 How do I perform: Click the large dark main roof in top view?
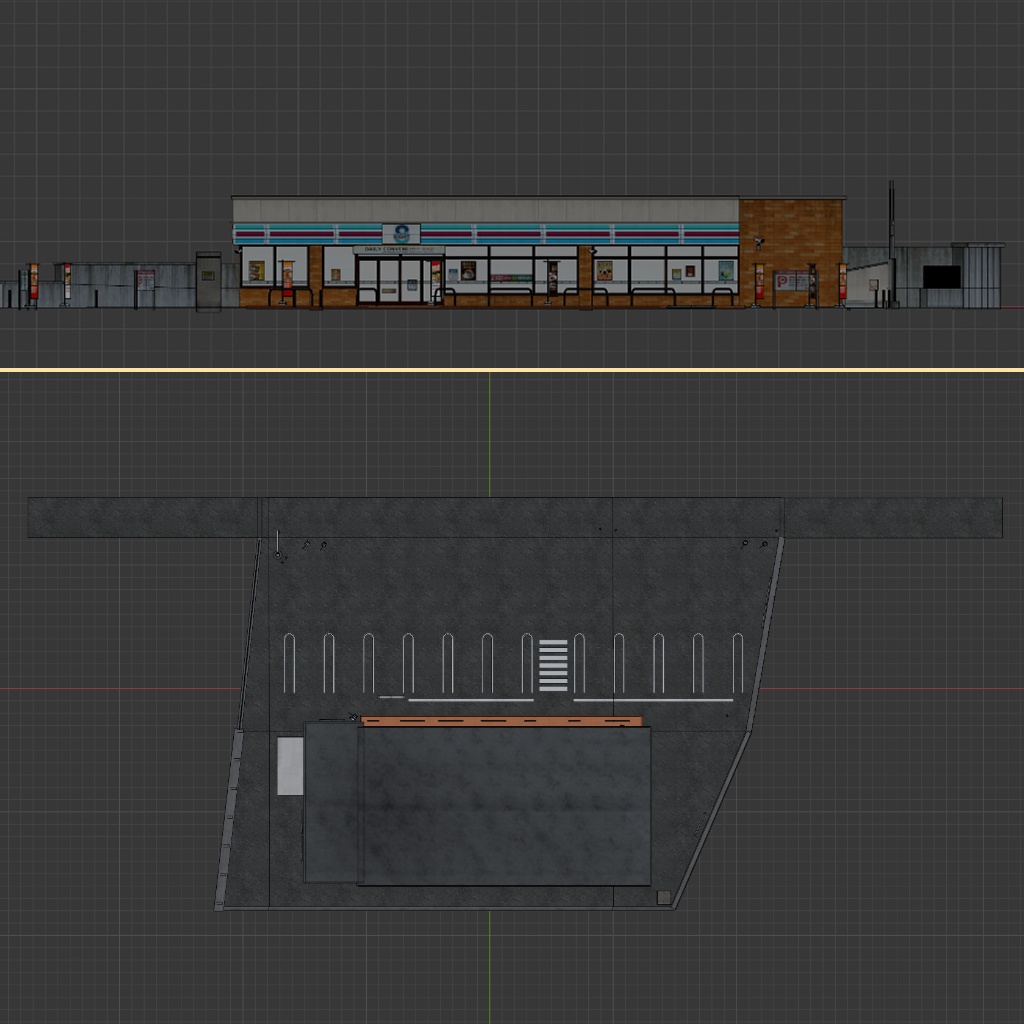[506, 806]
